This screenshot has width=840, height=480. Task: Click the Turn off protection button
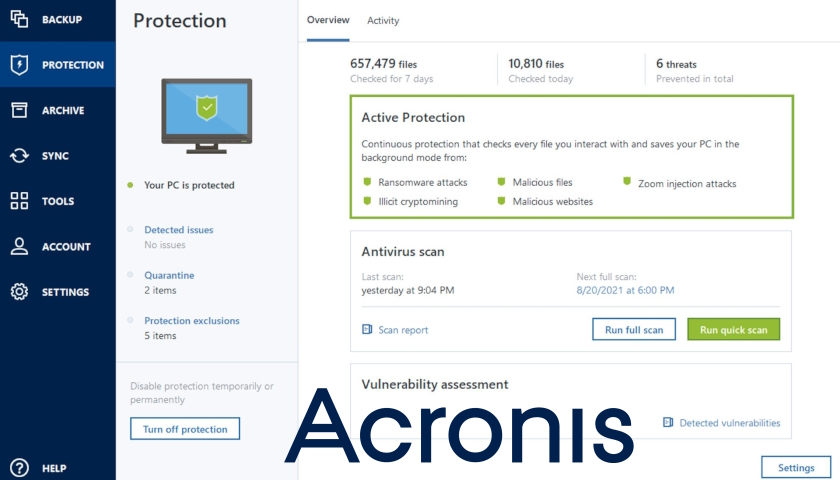[185, 429]
